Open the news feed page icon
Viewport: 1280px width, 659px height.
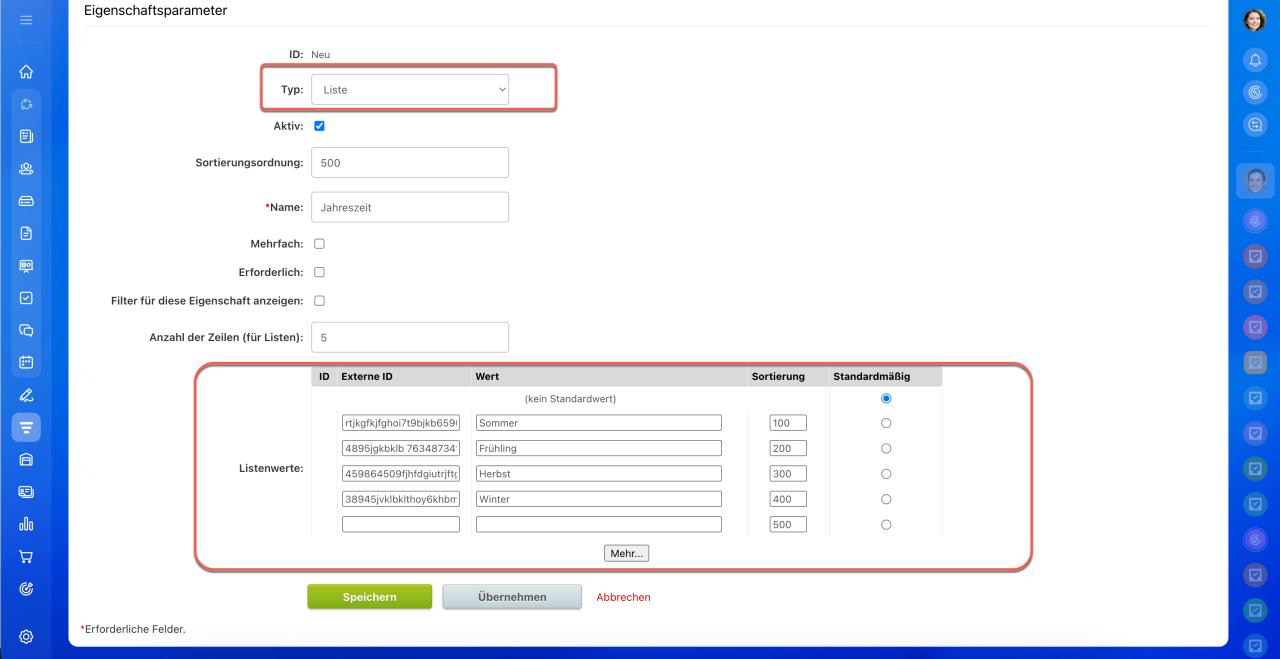click(26, 136)
